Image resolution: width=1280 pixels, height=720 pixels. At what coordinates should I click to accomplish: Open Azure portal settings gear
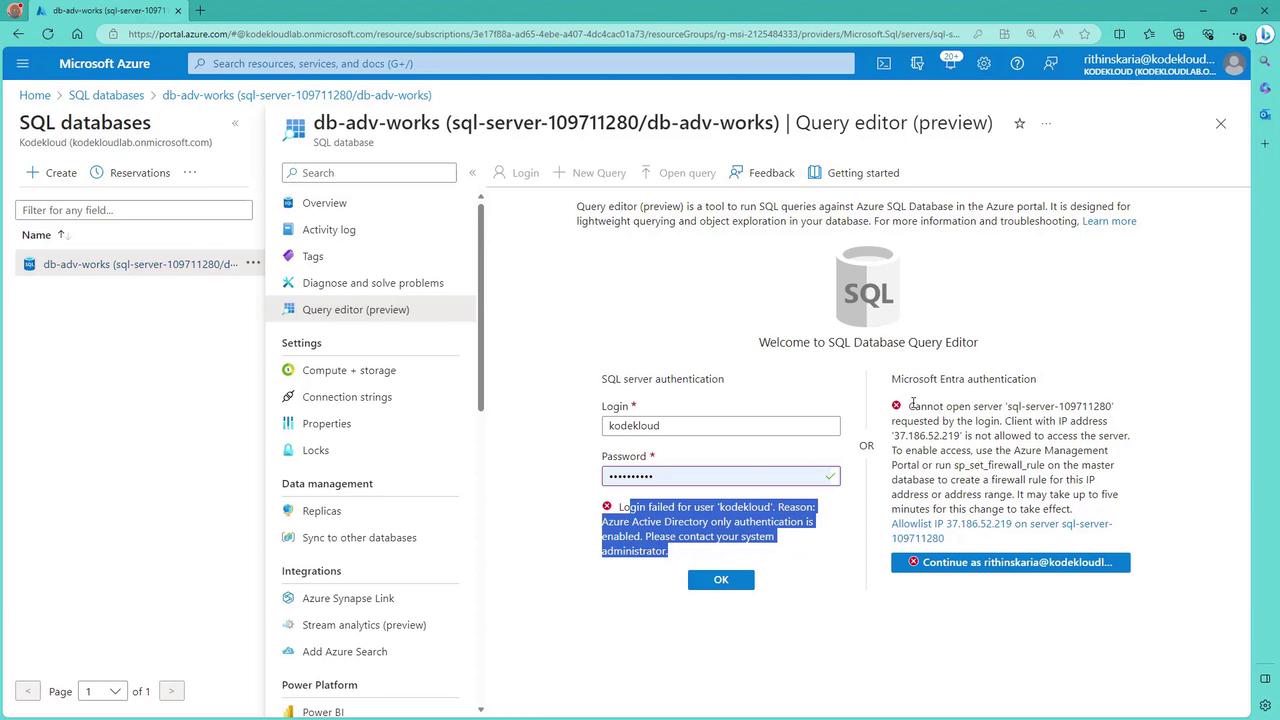point(984,63)
